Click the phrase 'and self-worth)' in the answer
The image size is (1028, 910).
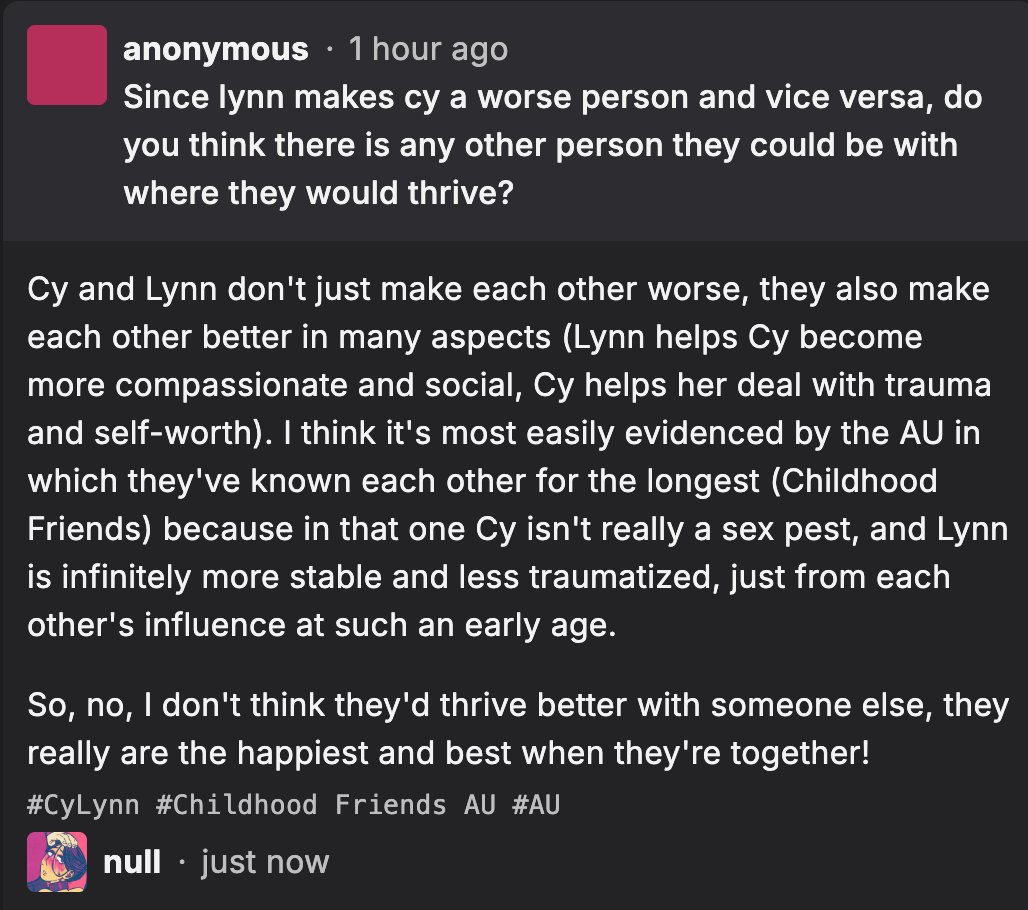click(x=149, y=433)
